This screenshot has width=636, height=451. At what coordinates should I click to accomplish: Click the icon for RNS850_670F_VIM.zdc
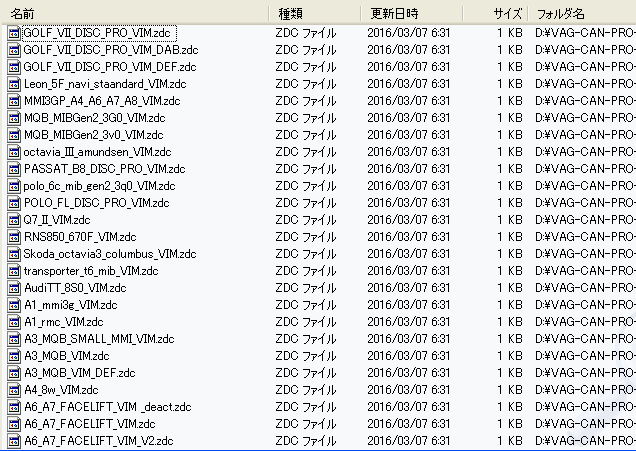[x=14, y=237]
